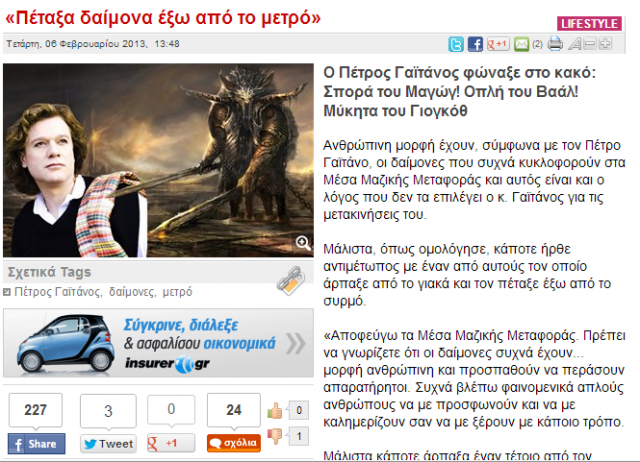
Task: Vote thumbs down on the article
Action: pyautogui.click(x=275, y=436)
